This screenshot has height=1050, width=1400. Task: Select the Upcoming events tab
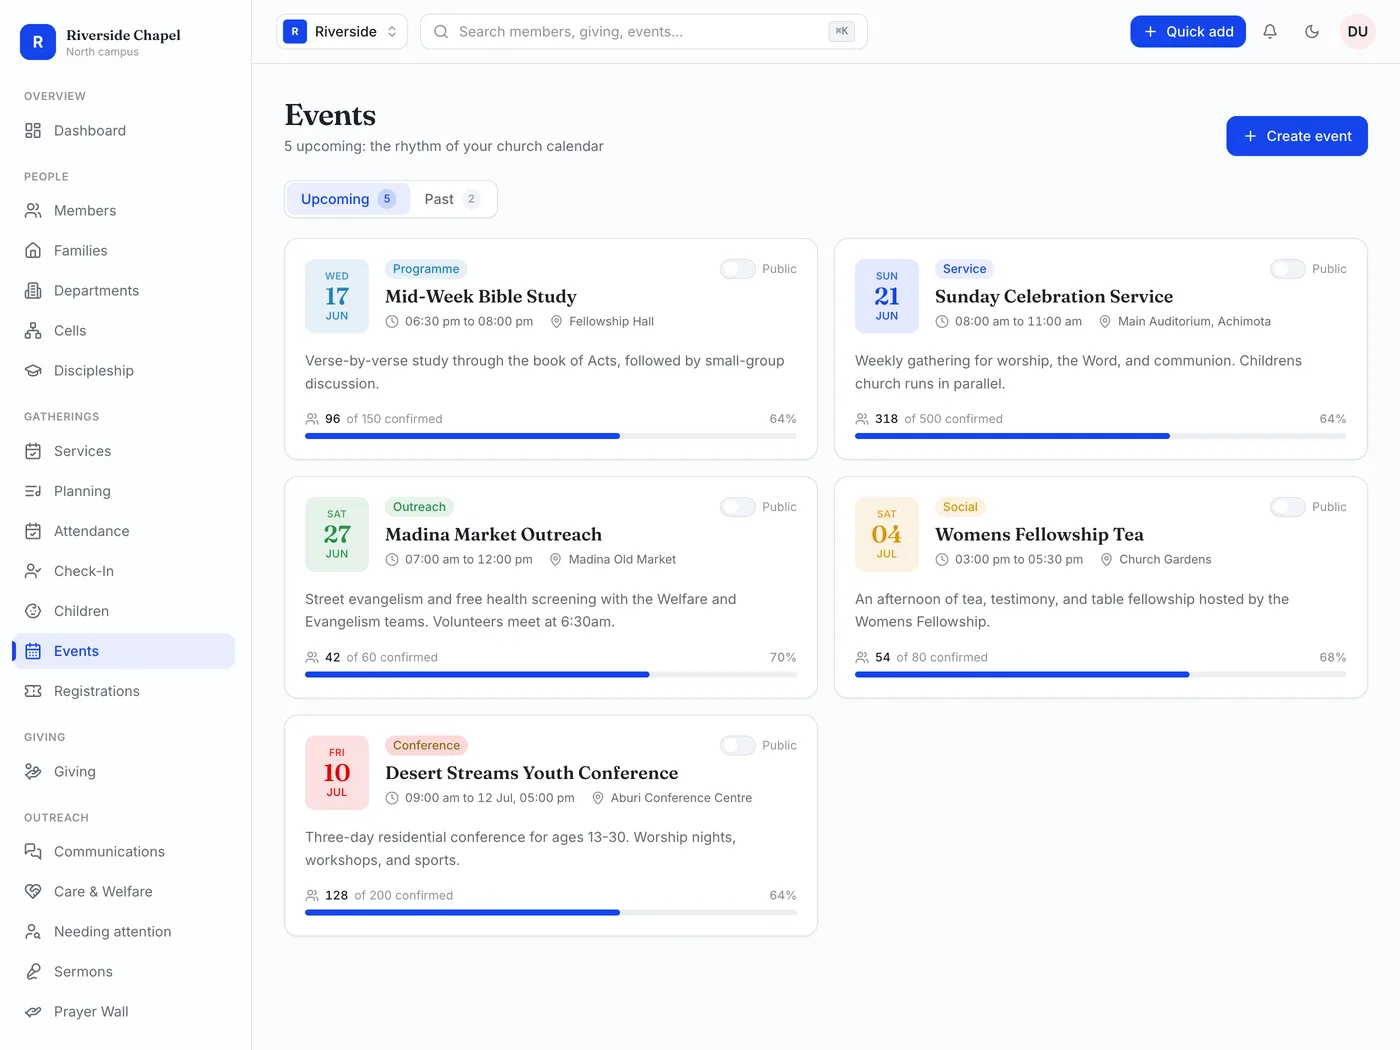point(348,199)
